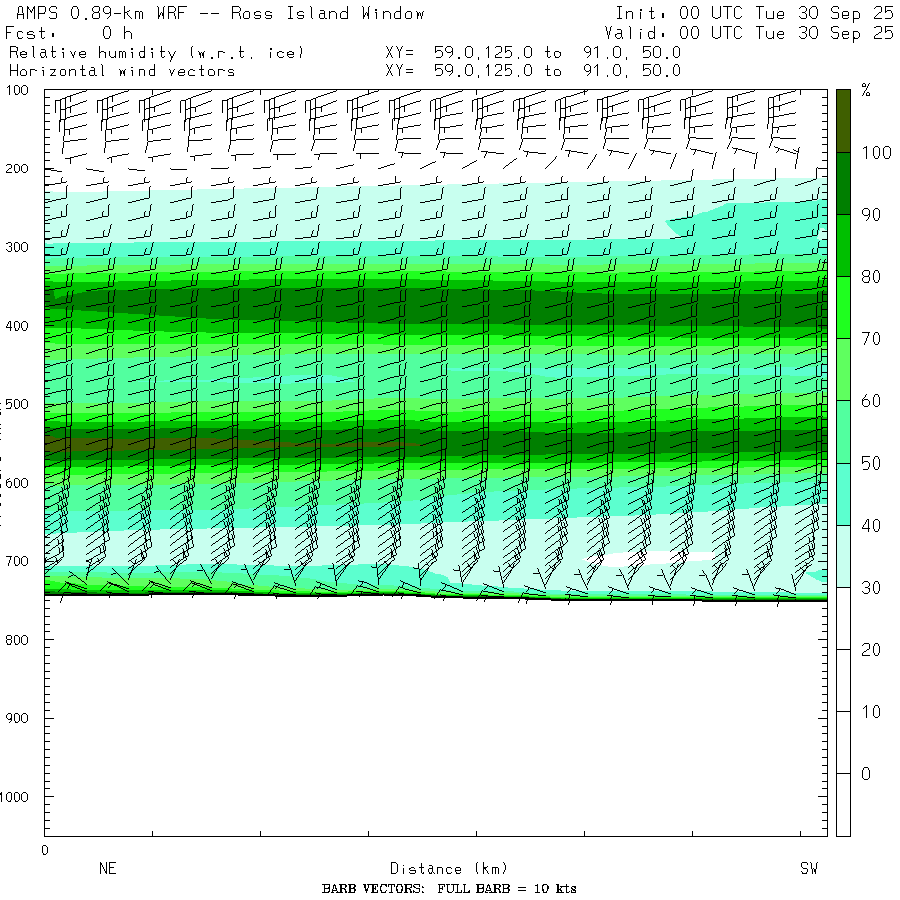900x900 pixels.
Task: Click the colorbar '100' label
Action: pos(876,153)
